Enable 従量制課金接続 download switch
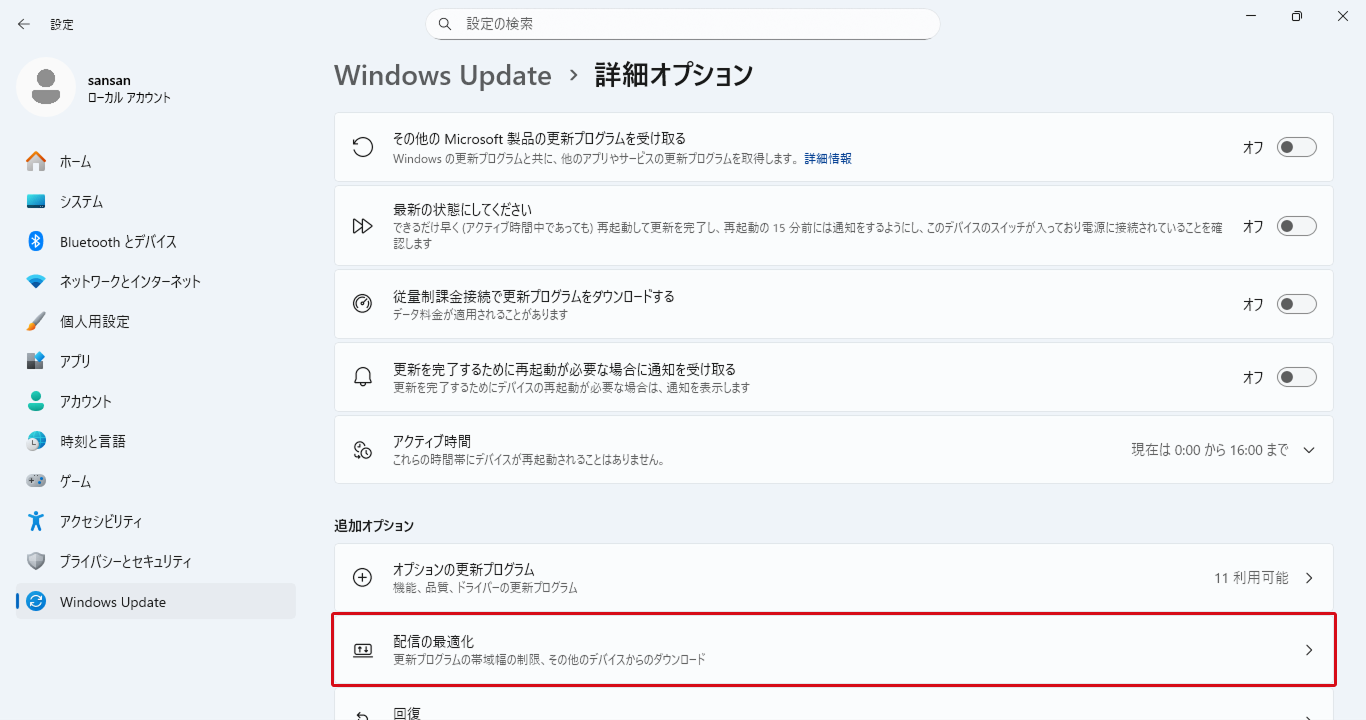This screenshot has width=1366, height=720. (1297, 304)
